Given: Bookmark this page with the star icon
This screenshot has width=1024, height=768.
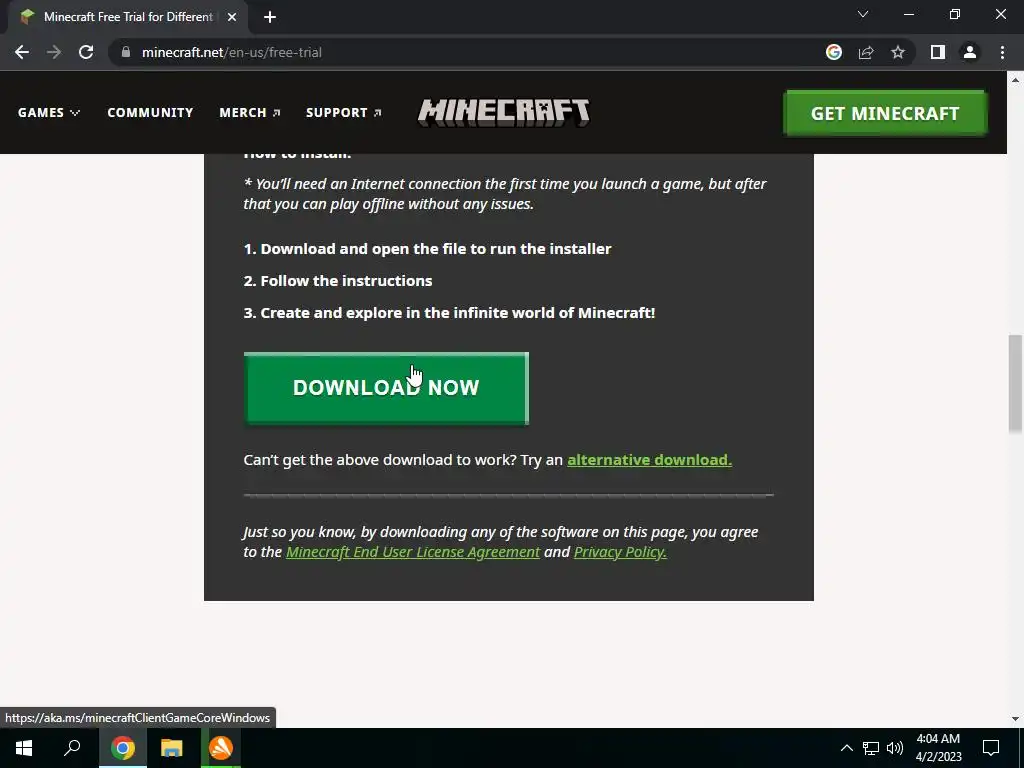Looking at the screenshot, I should [x=898, y=52].
